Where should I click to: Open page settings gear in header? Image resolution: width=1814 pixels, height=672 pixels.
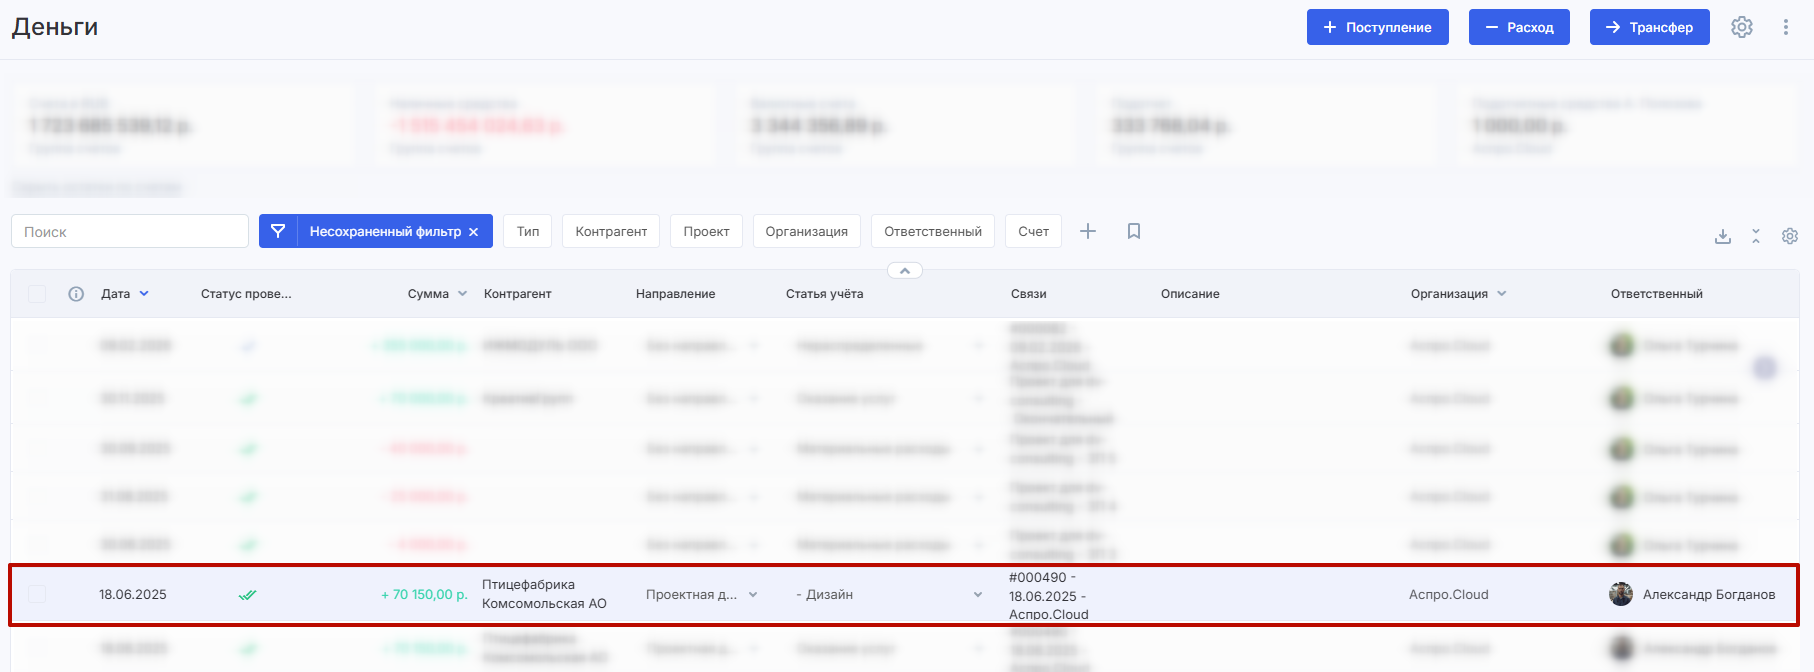coord(1742,27)
